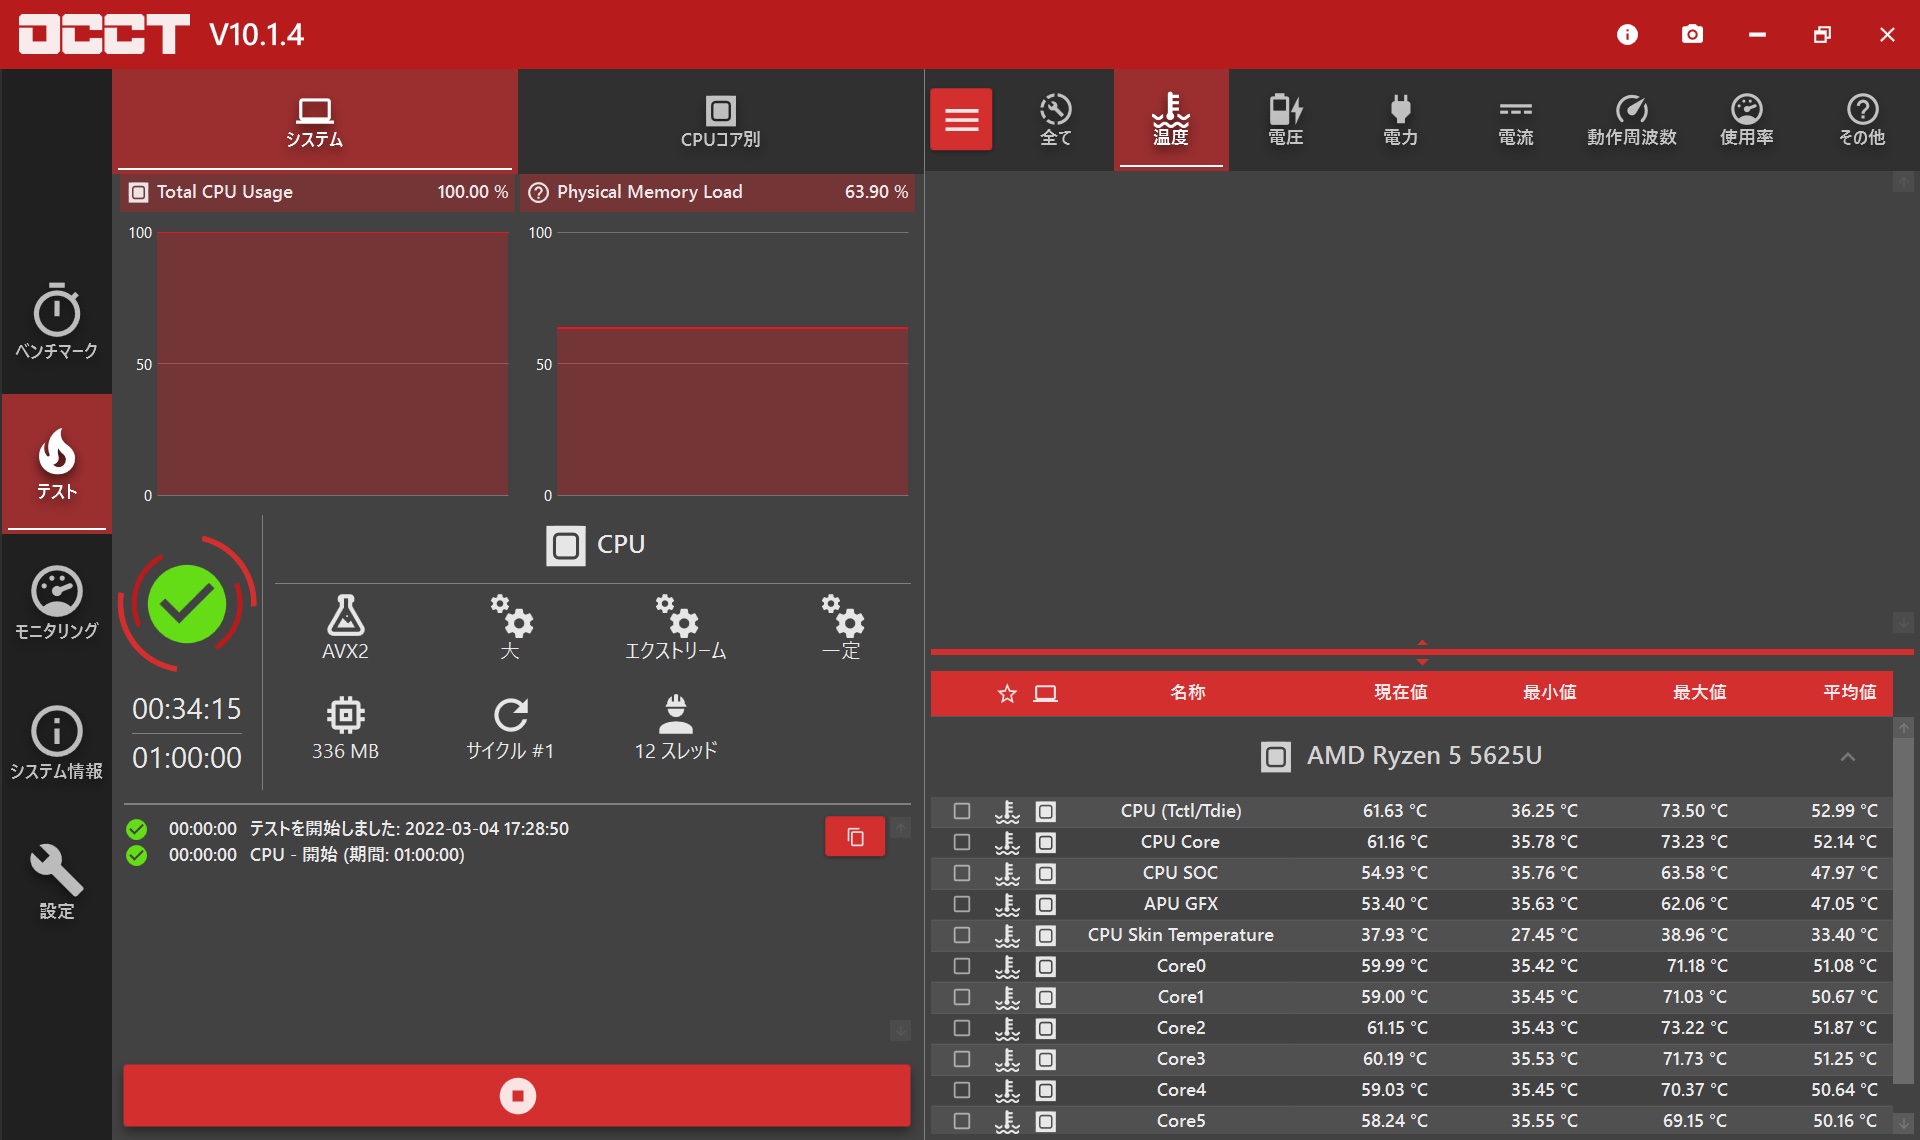Select the 電力 power tab
1920x1140 pixels.
pos(1401,120)
